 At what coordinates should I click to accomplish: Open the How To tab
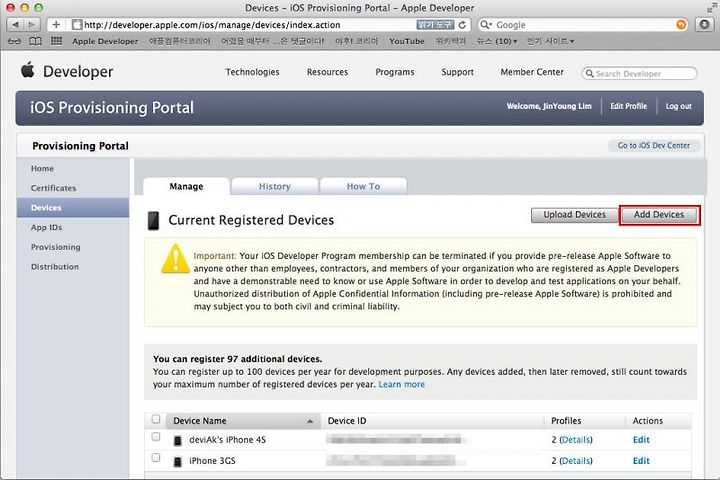coord(363,186)
